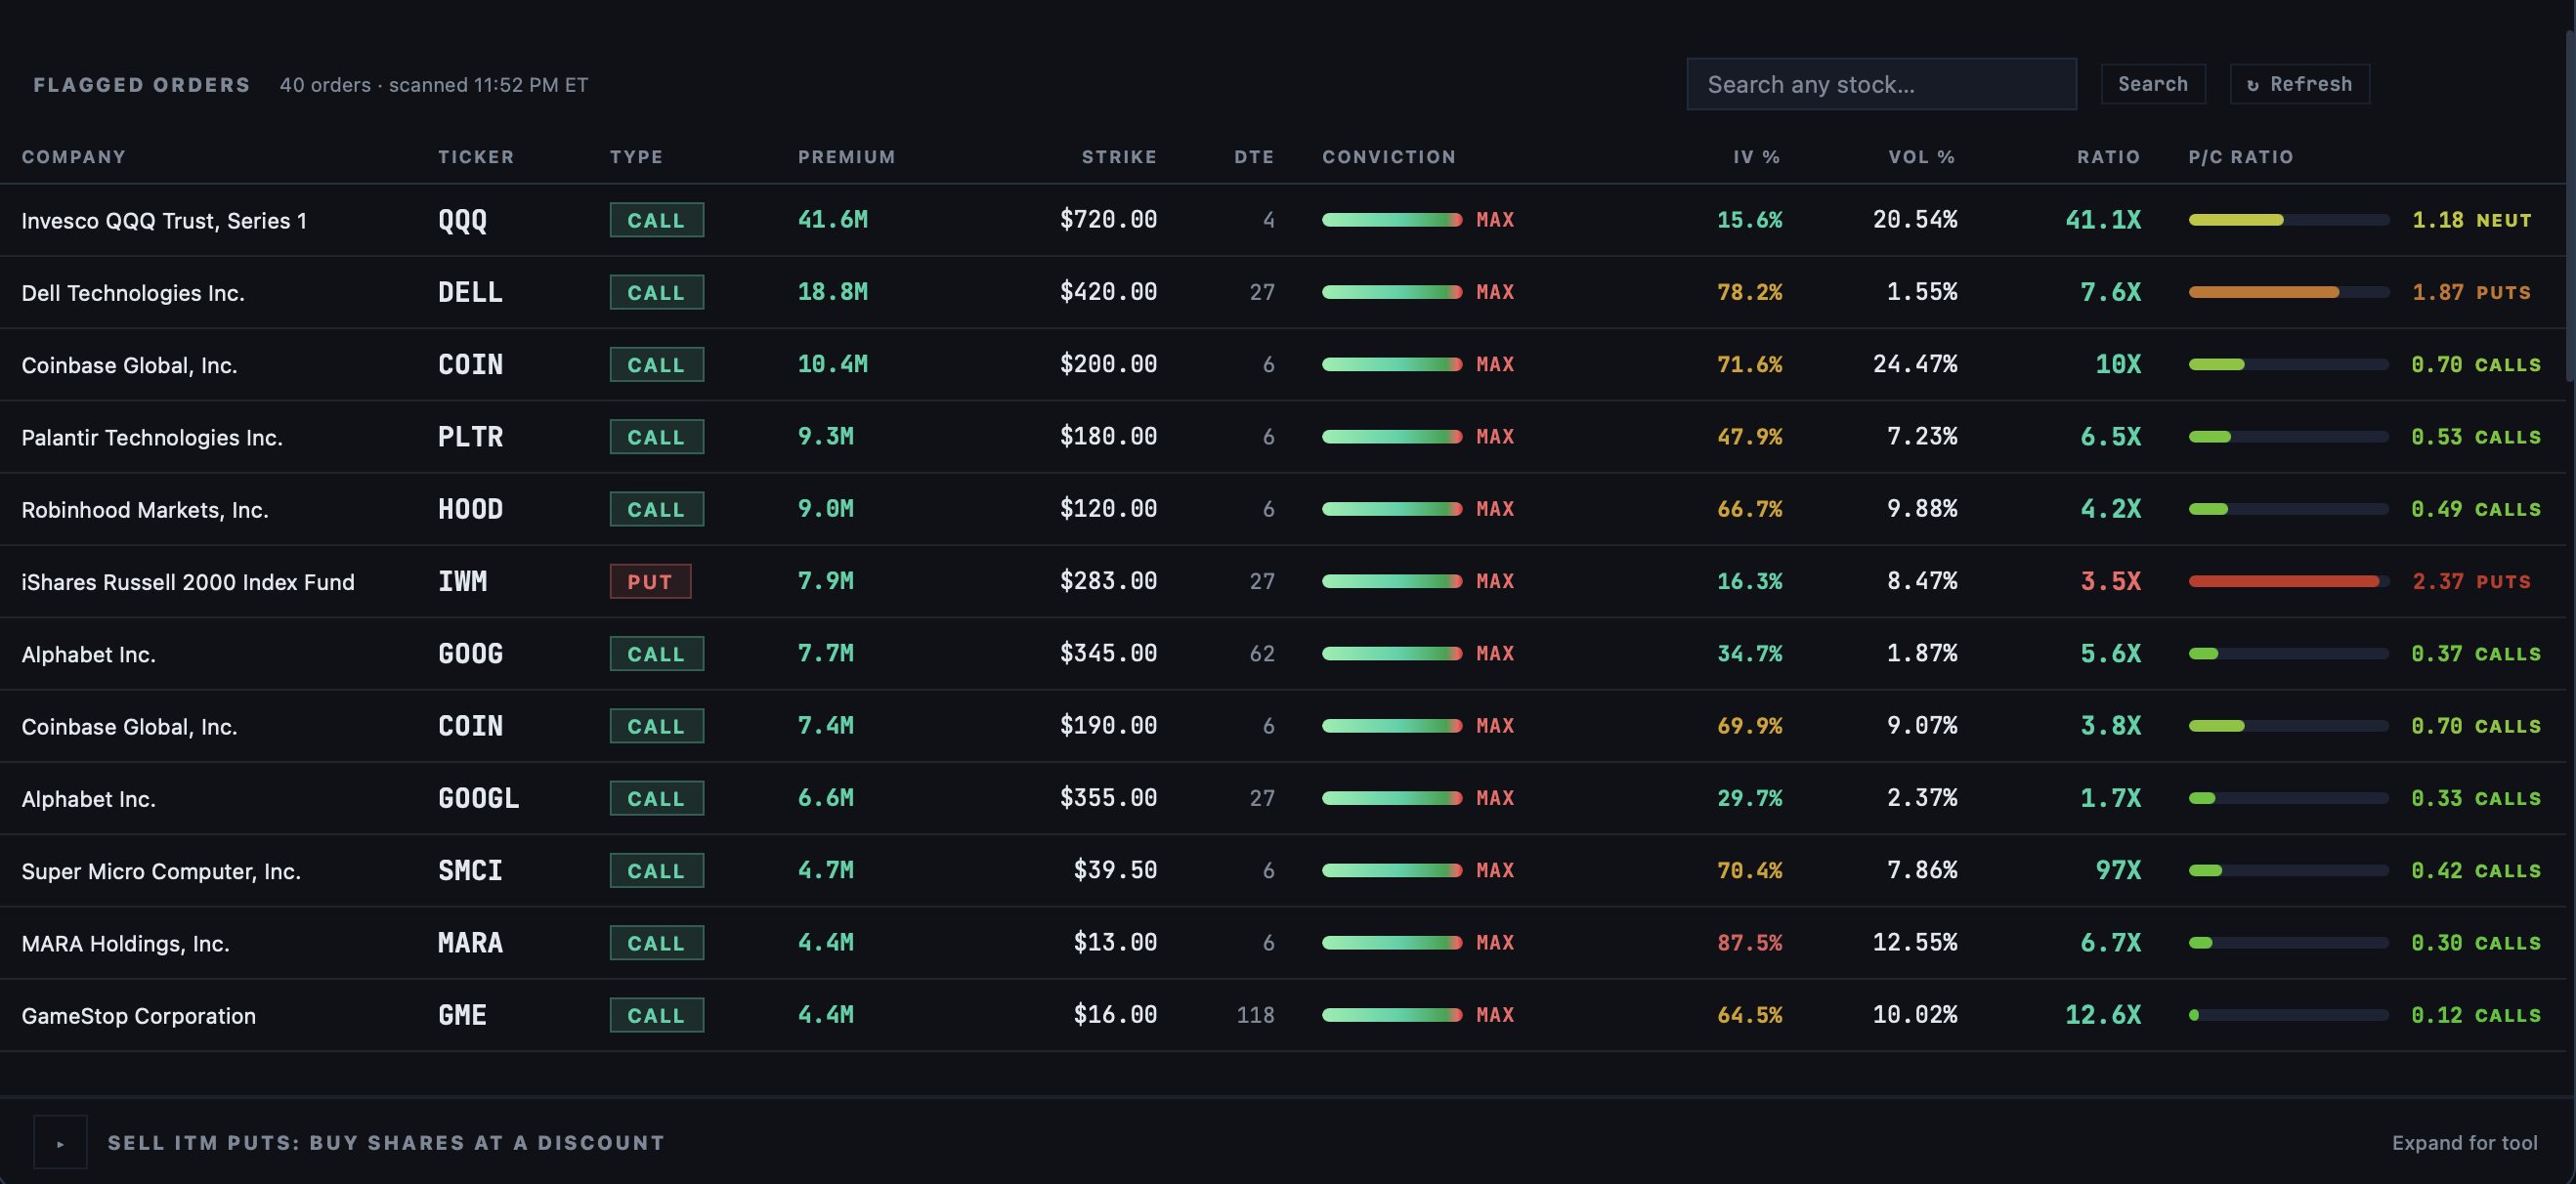Click the 41.6M premium value
The width and height of the screenshot is (2576, 1184).
pos(832,219)
